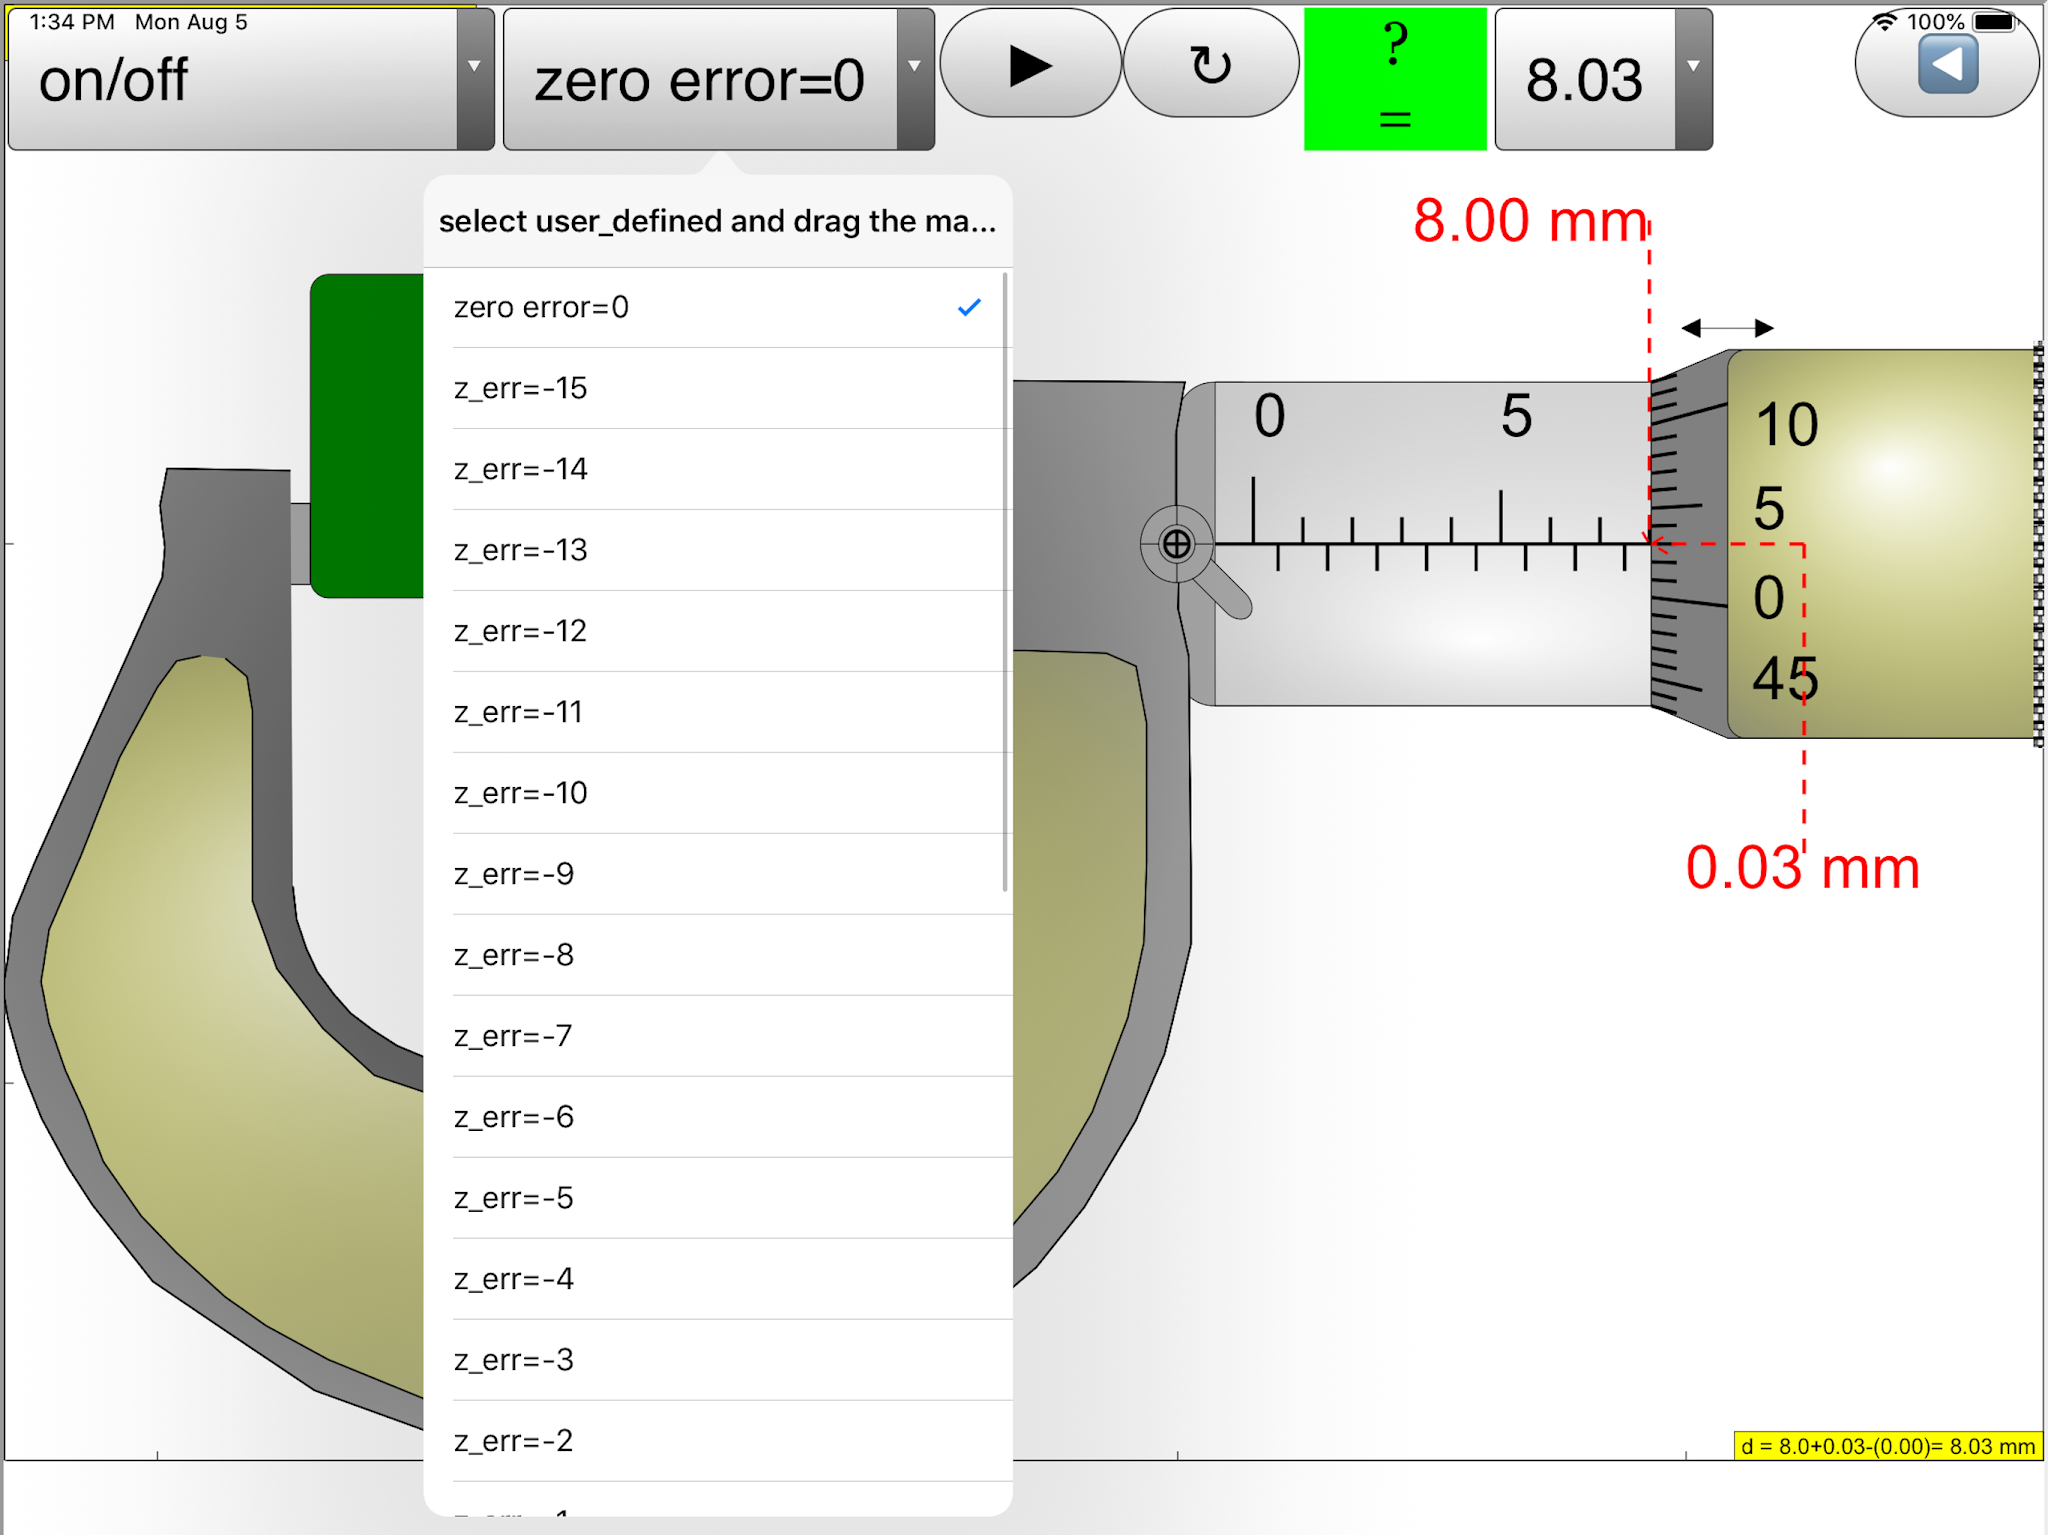Screen dimensions: 2048x1535
Task: Click the ratchet knob at right edge
Action: (x=2038, y=544)
